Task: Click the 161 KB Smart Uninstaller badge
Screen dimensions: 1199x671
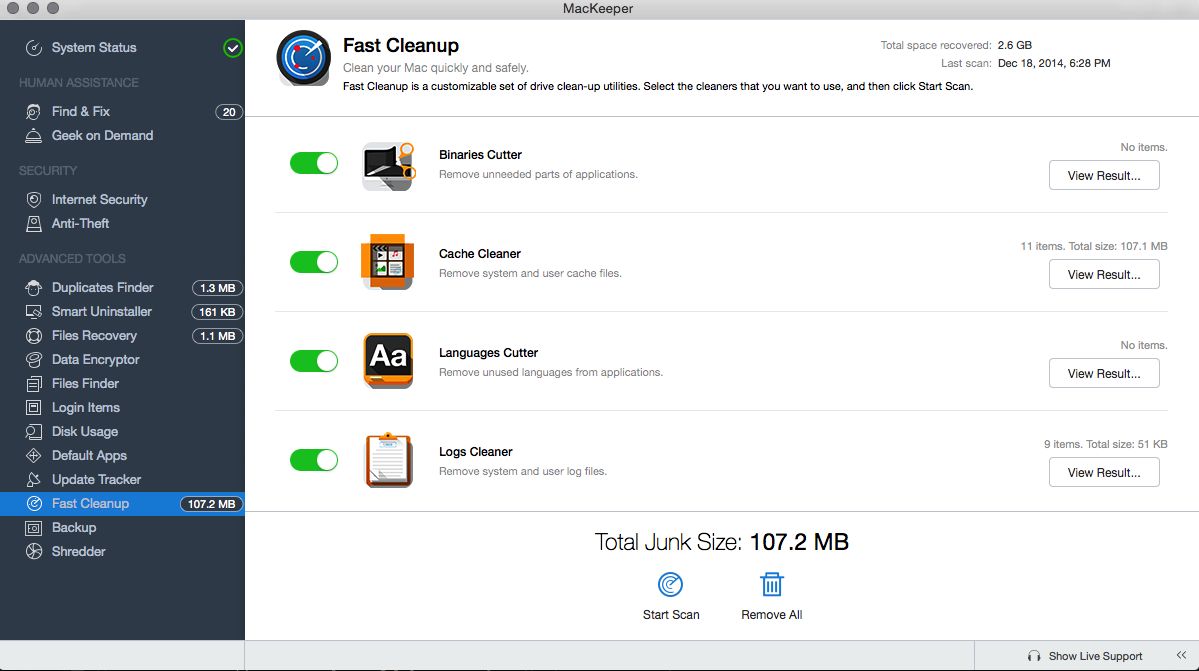Action: click(x=217, y=312)
